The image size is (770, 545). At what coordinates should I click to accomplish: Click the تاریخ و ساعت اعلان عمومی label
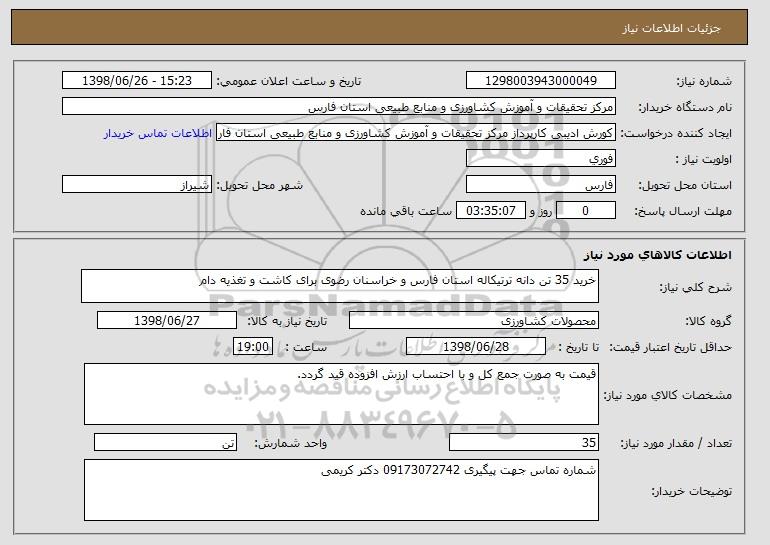(289, 82)
